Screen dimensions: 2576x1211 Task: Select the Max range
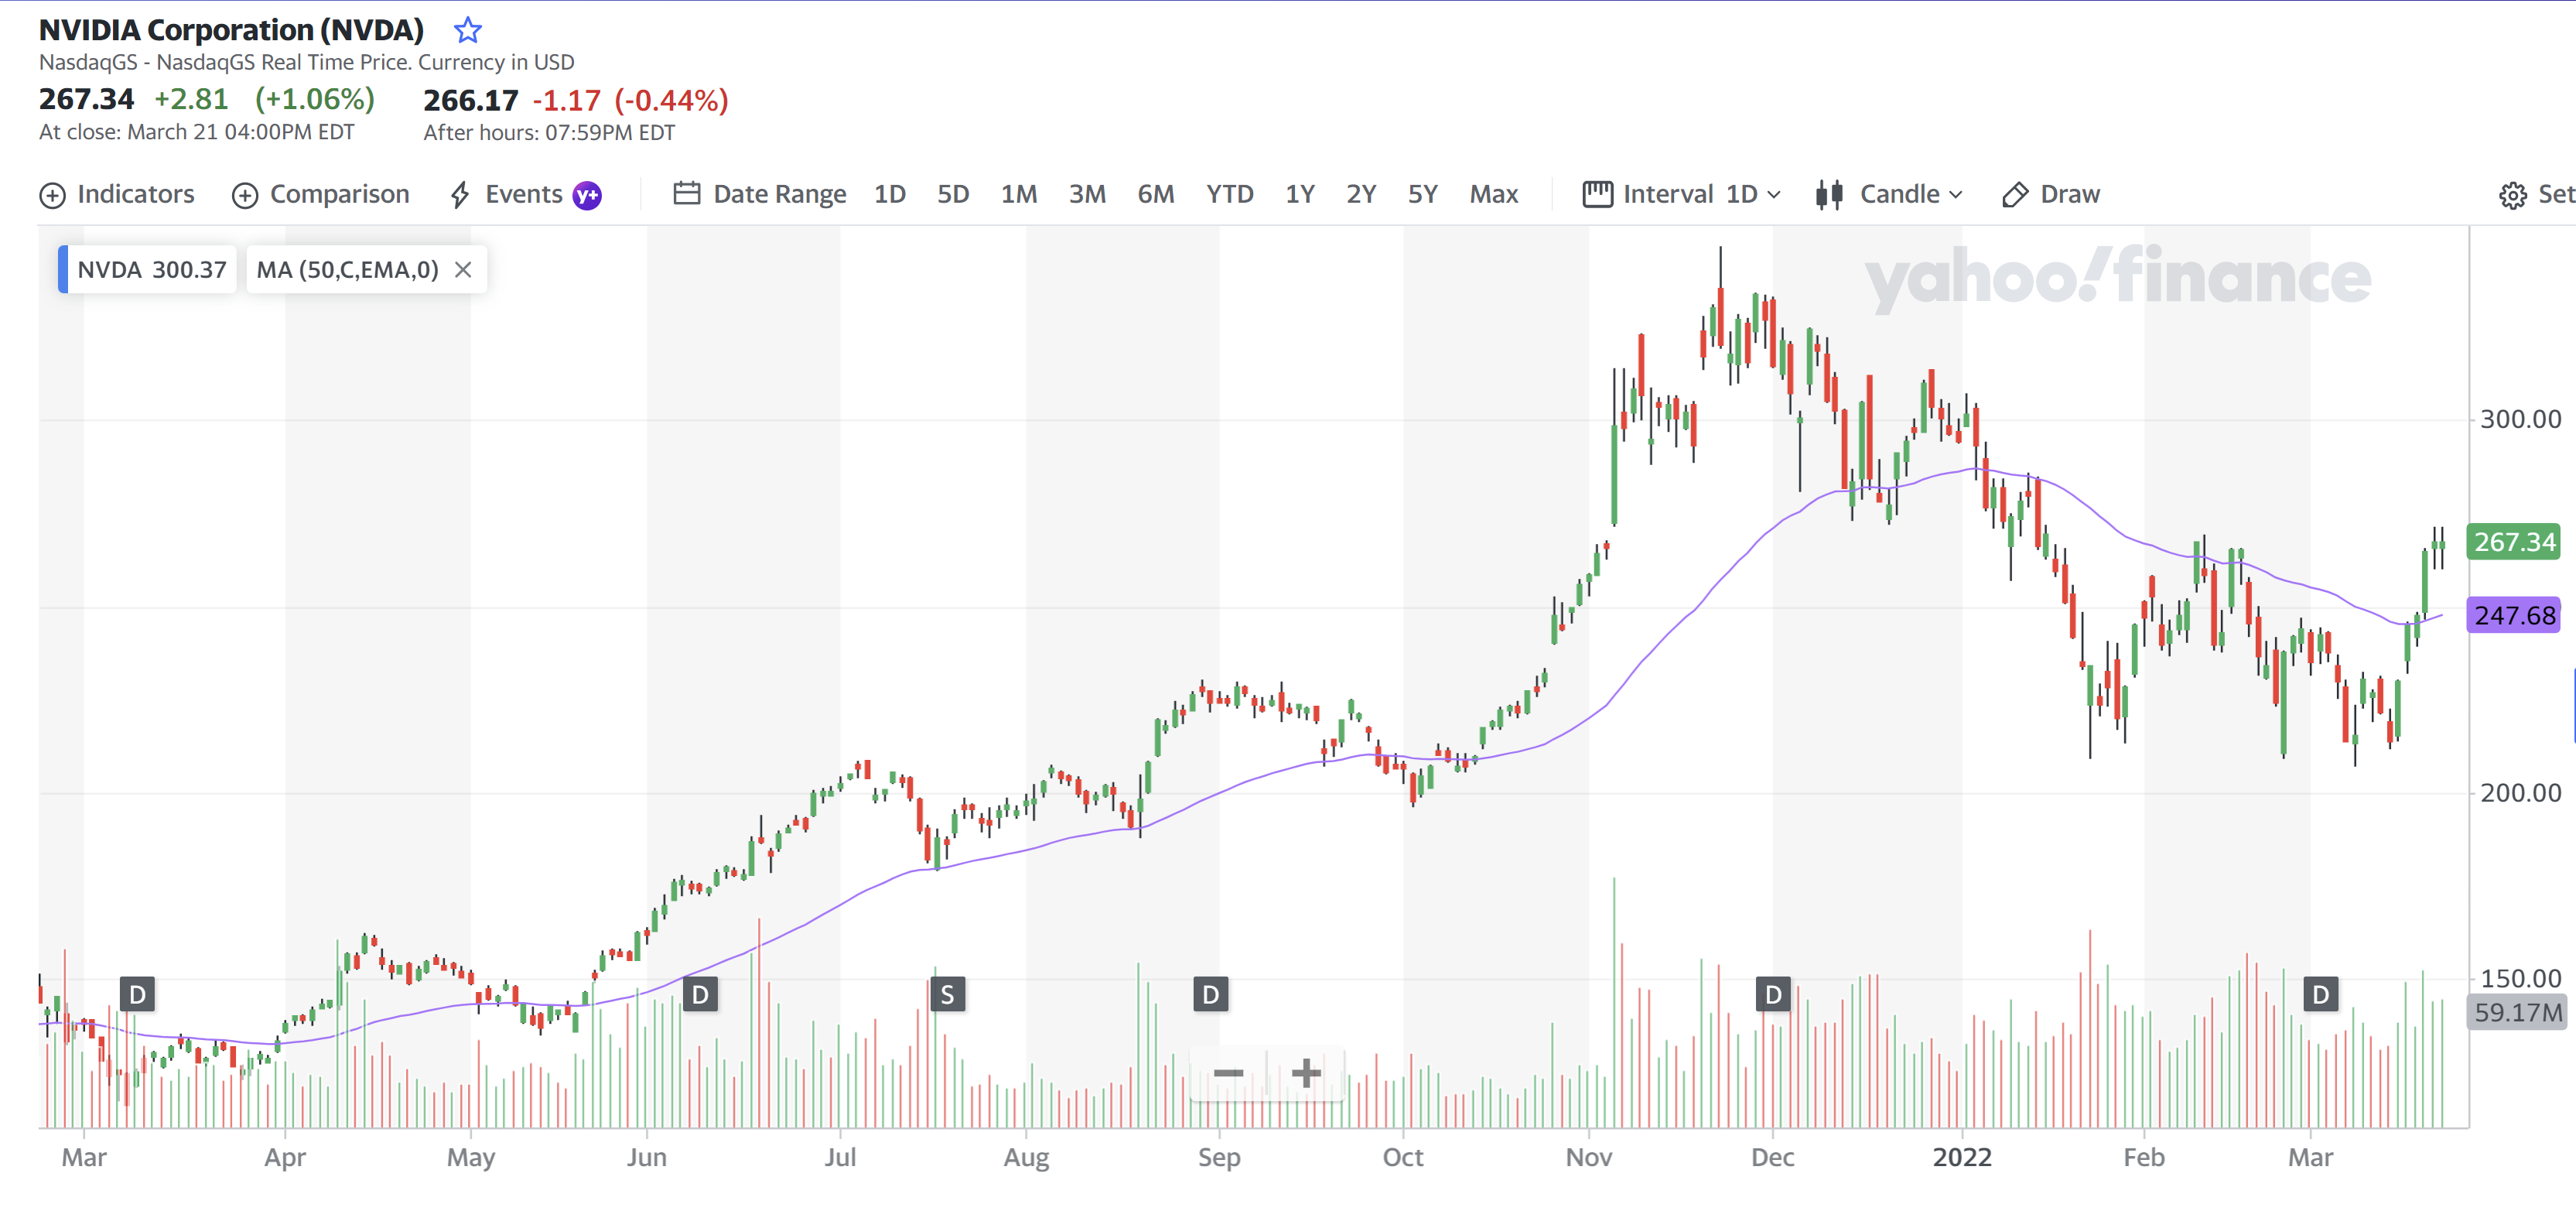[x=1493, y=194]
